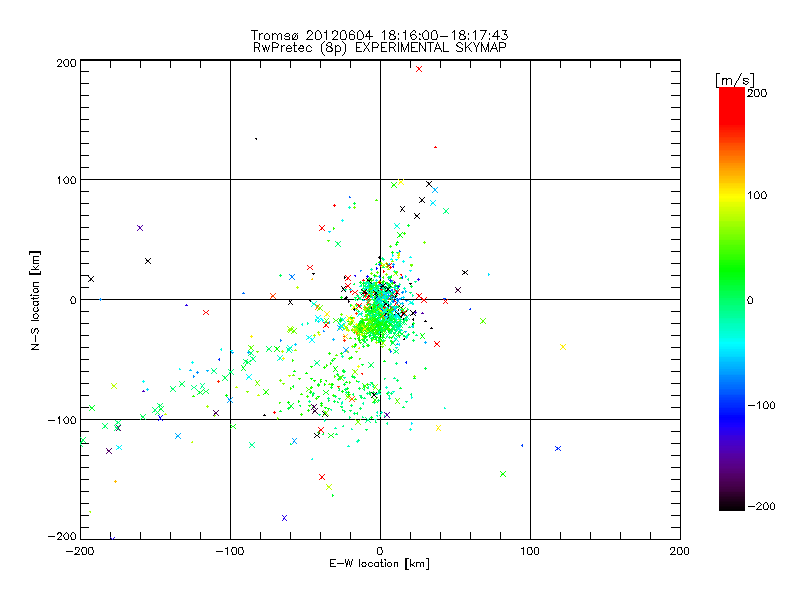Click the N-S axis '0' tick label
The width and height of the screenshot is (800, 600).
(73, 300)
